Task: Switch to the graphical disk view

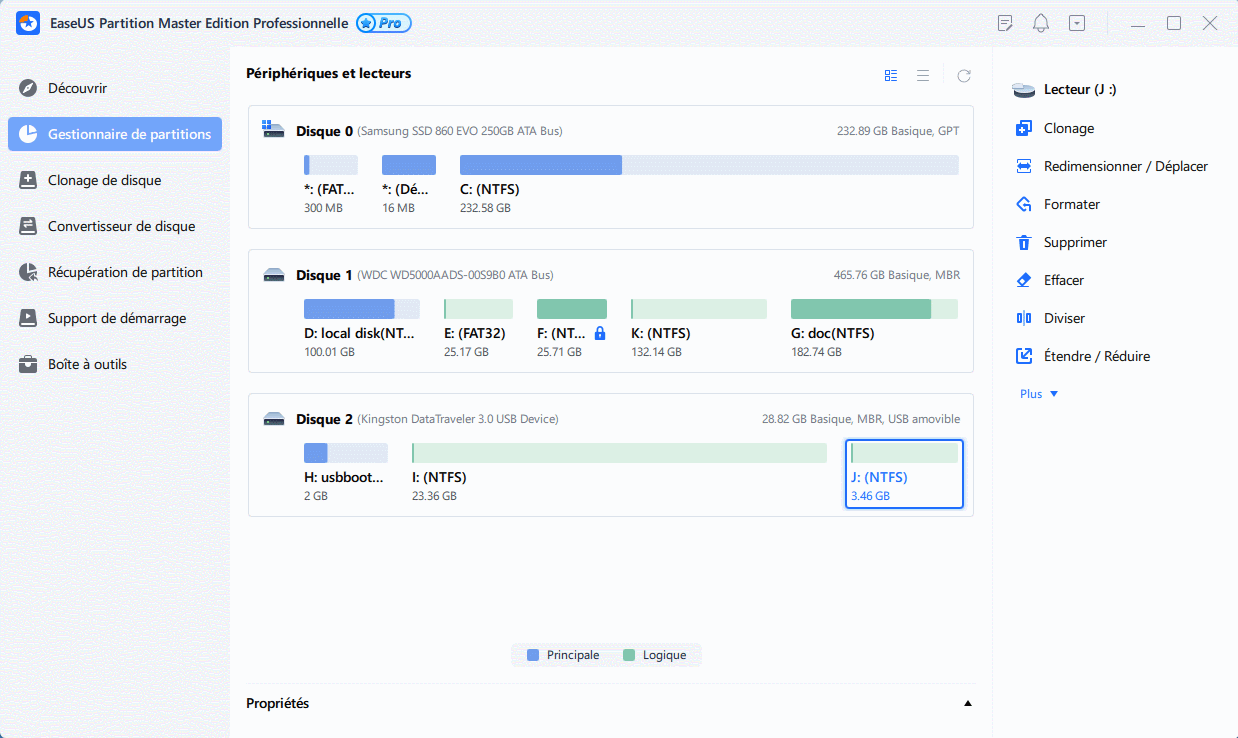Action: point(891,75)
